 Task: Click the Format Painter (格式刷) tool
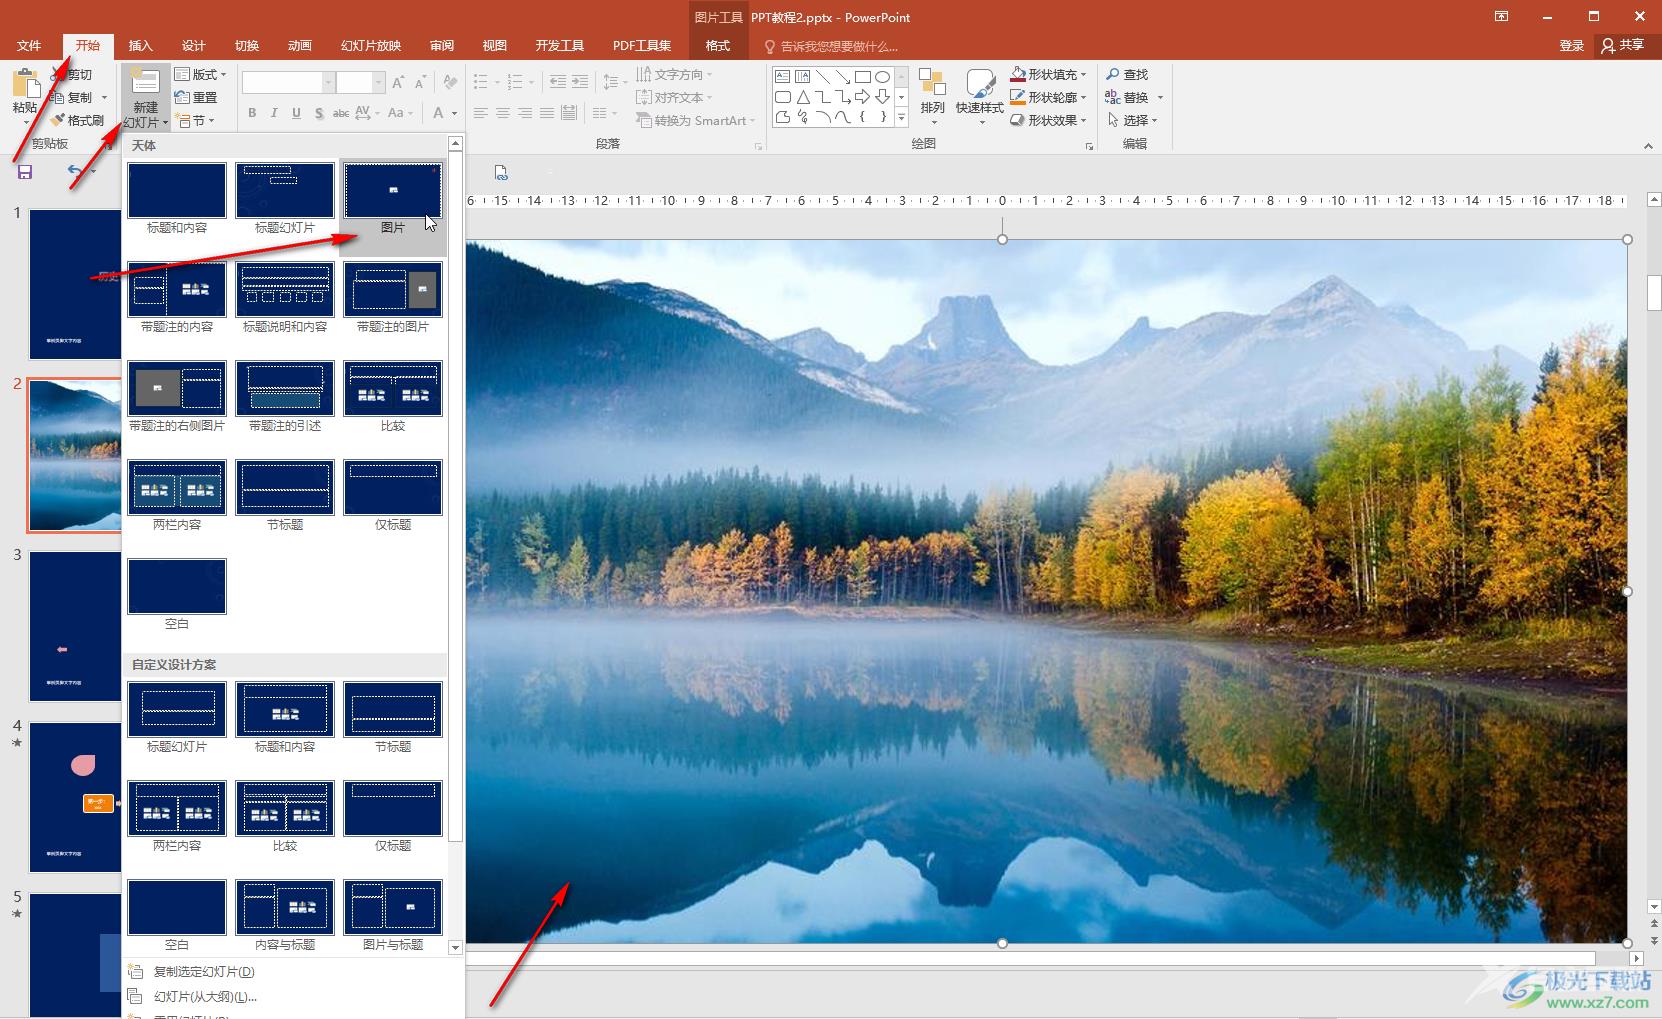point(78,120)
